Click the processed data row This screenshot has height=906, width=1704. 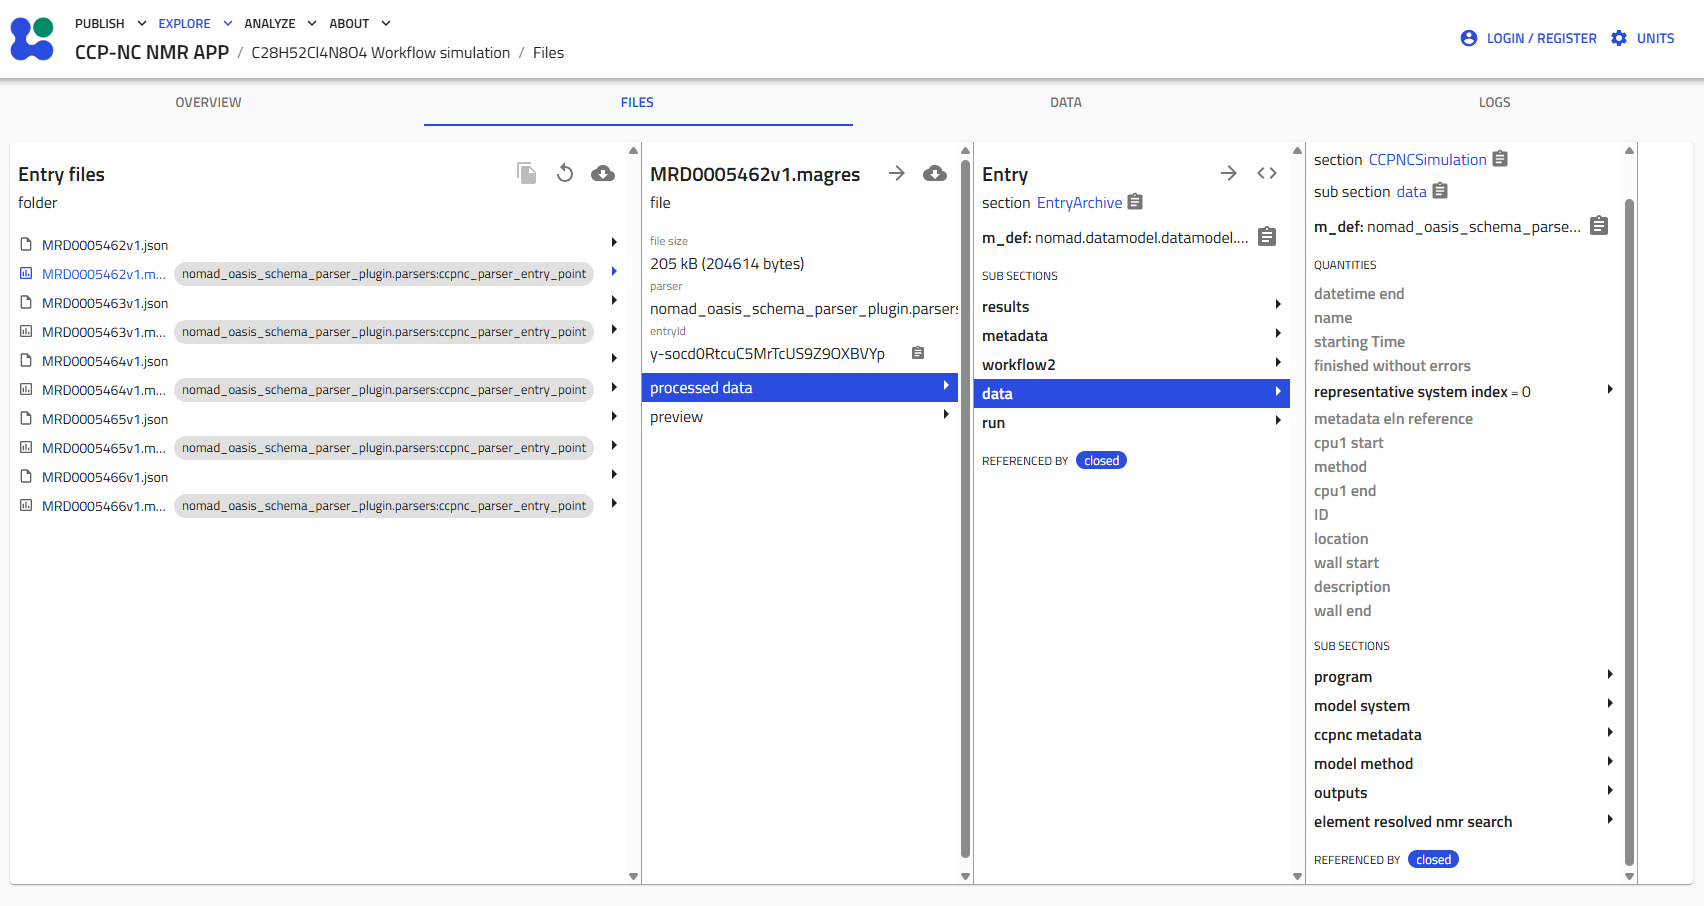pyautogui.click(x=800, y=388)
